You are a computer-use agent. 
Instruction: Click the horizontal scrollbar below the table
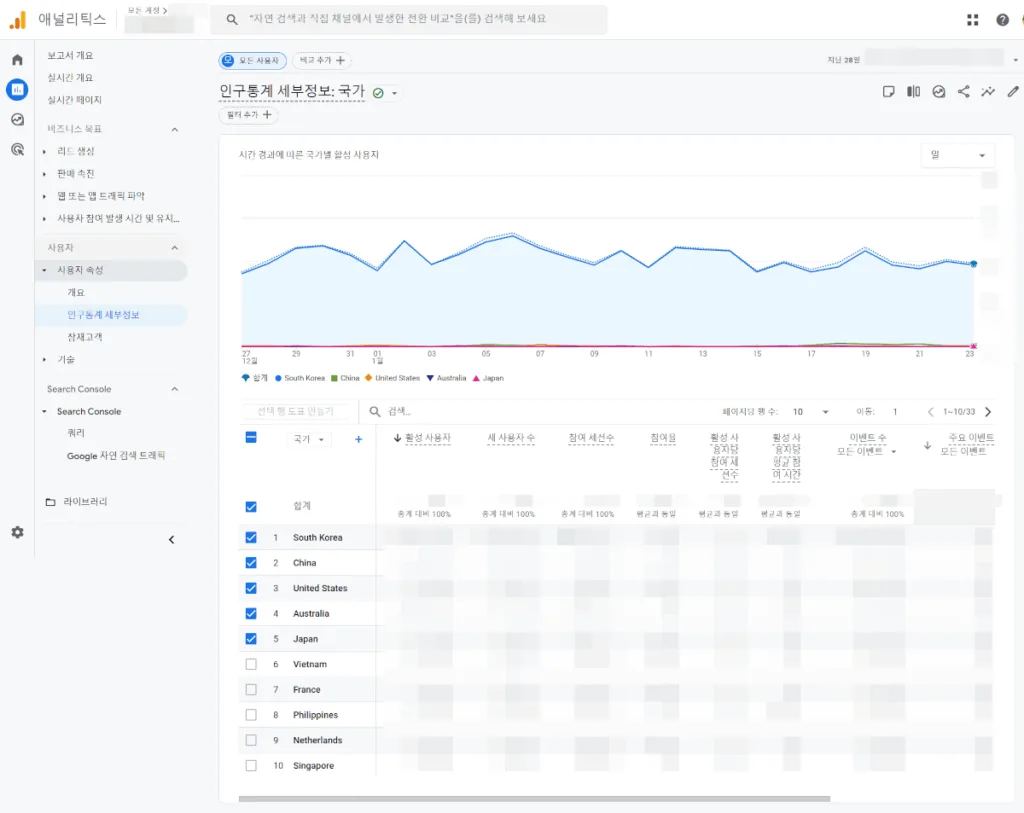tap(534, 799)
